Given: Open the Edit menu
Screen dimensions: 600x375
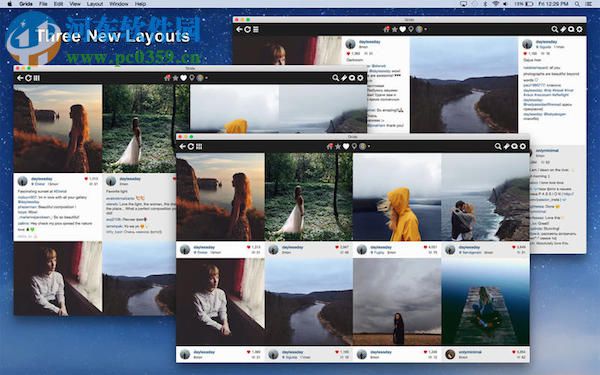Looking at the screenshot, I should 58,4.
